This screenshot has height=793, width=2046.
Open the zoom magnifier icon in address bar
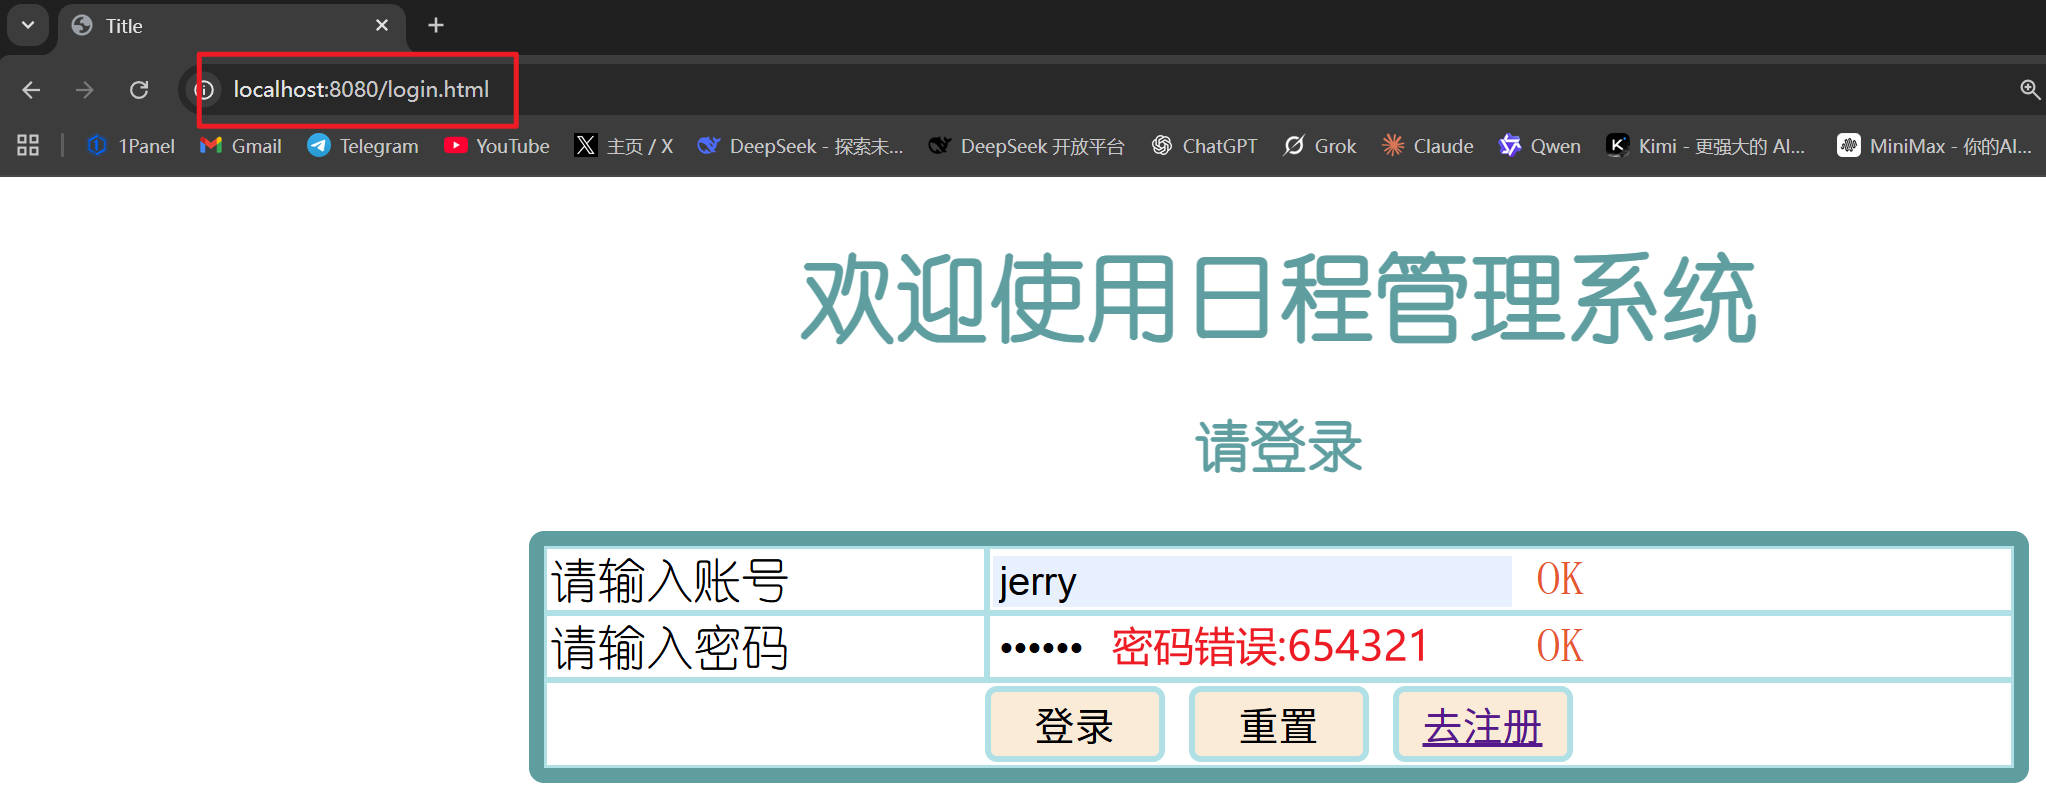(2030, 90)
